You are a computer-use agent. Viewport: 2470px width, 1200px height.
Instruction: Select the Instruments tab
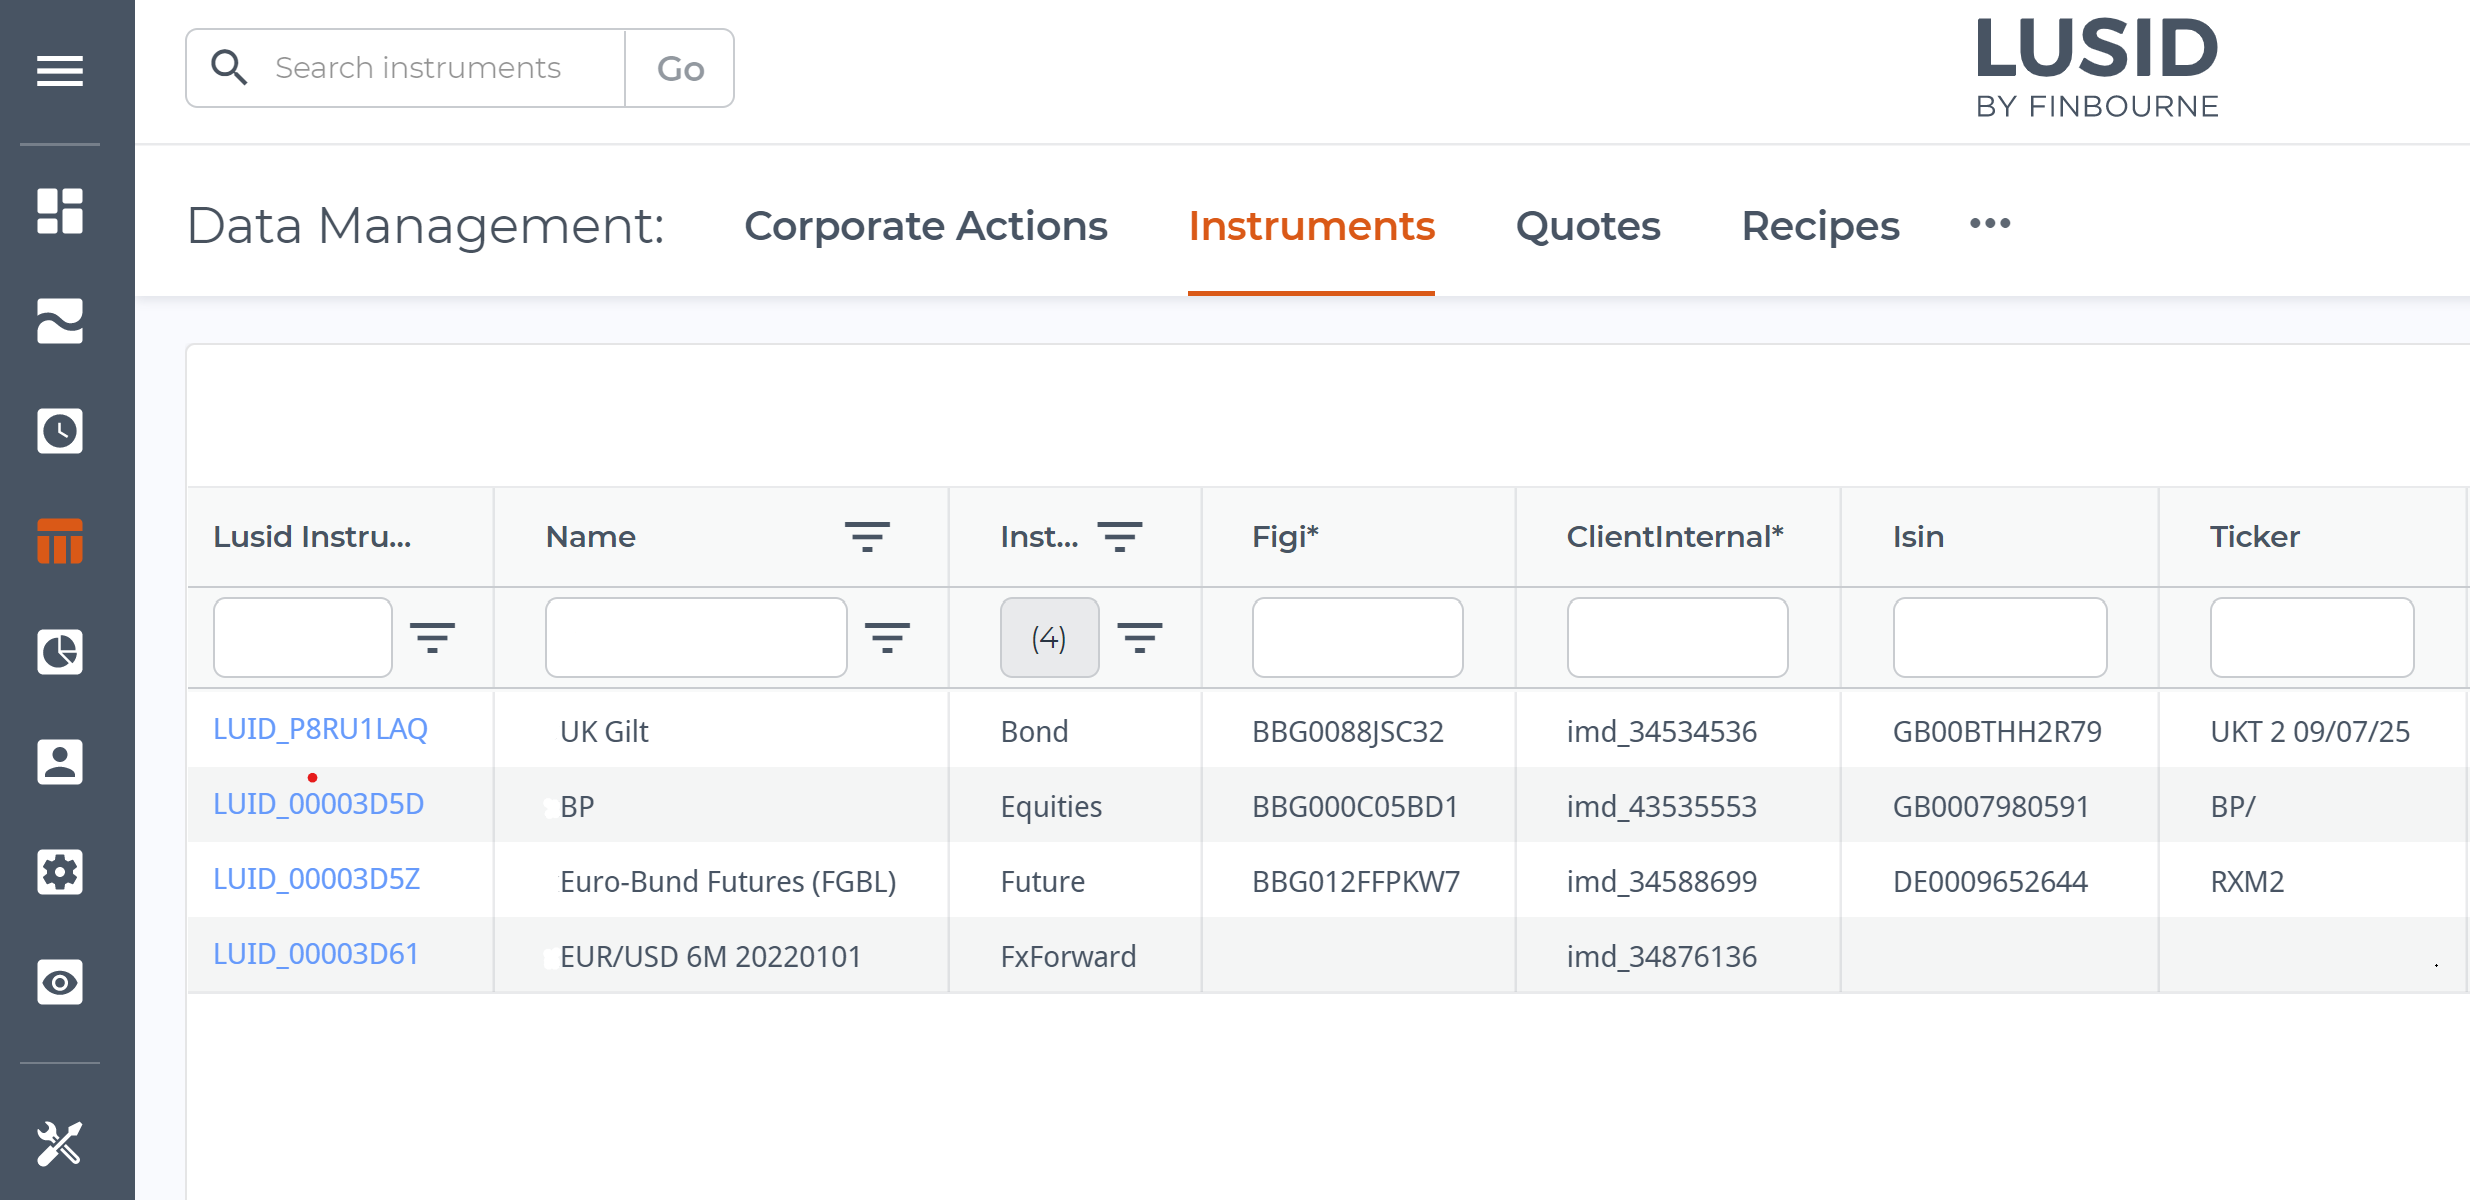pos(1311,226)
